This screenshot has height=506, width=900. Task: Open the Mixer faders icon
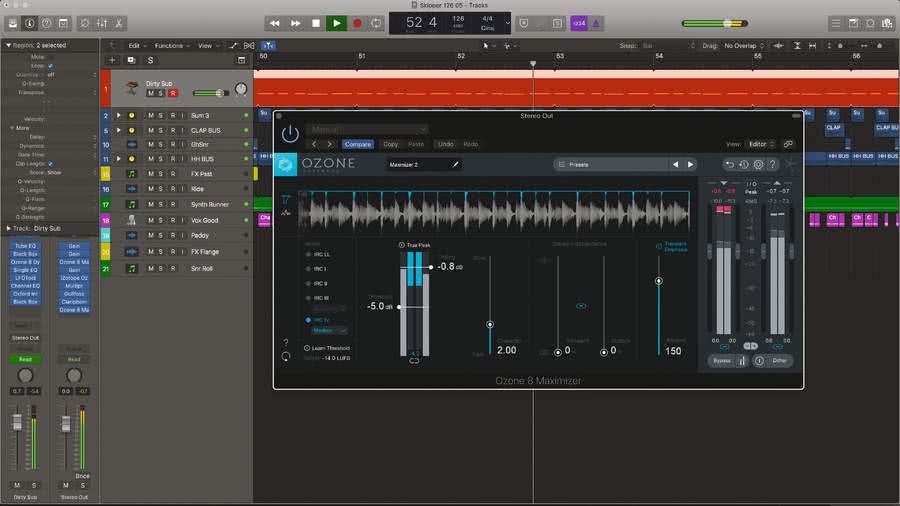point(102,24)
